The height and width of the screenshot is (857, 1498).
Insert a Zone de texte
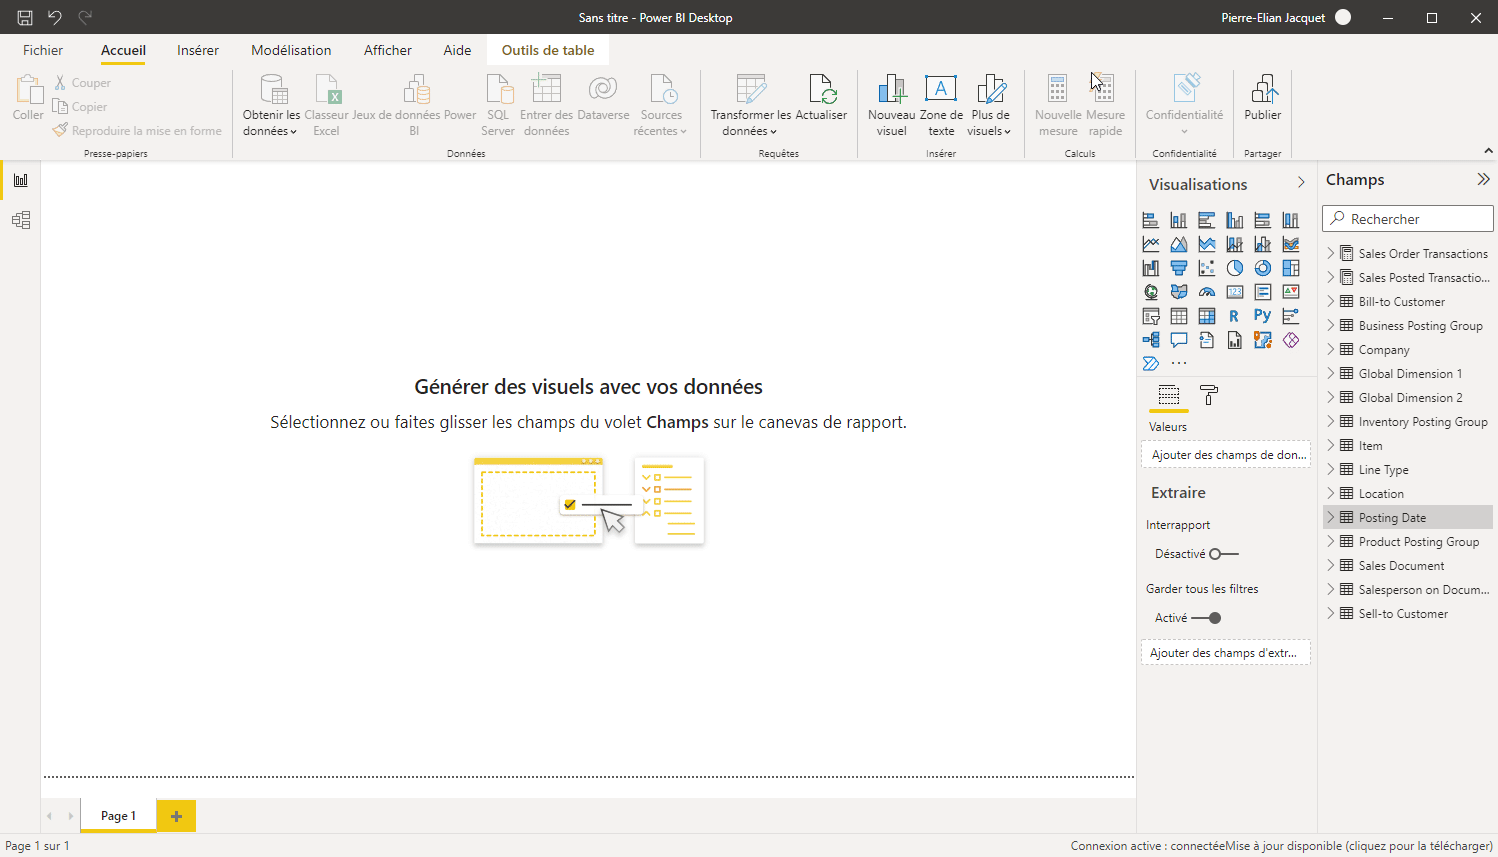pyautogui.click(x=941, y=105)
